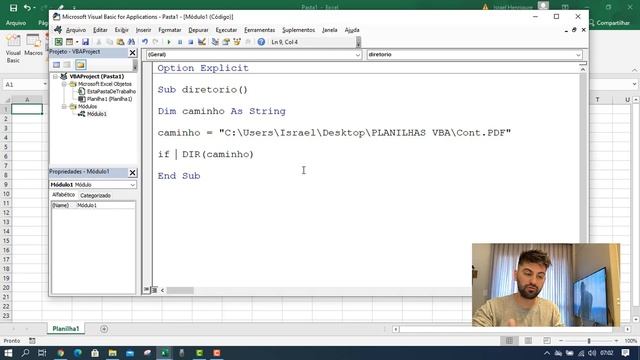This screenshot has height=360, width=640.
Task: Click the Procedure View button at code bottom
Action: click(146, 290)
